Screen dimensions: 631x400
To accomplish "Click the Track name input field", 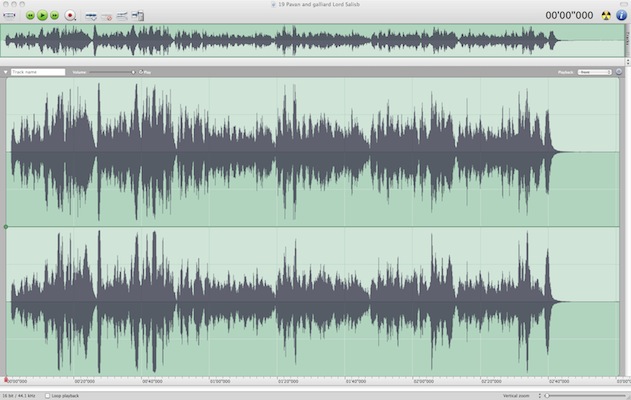I will point(38,72).
